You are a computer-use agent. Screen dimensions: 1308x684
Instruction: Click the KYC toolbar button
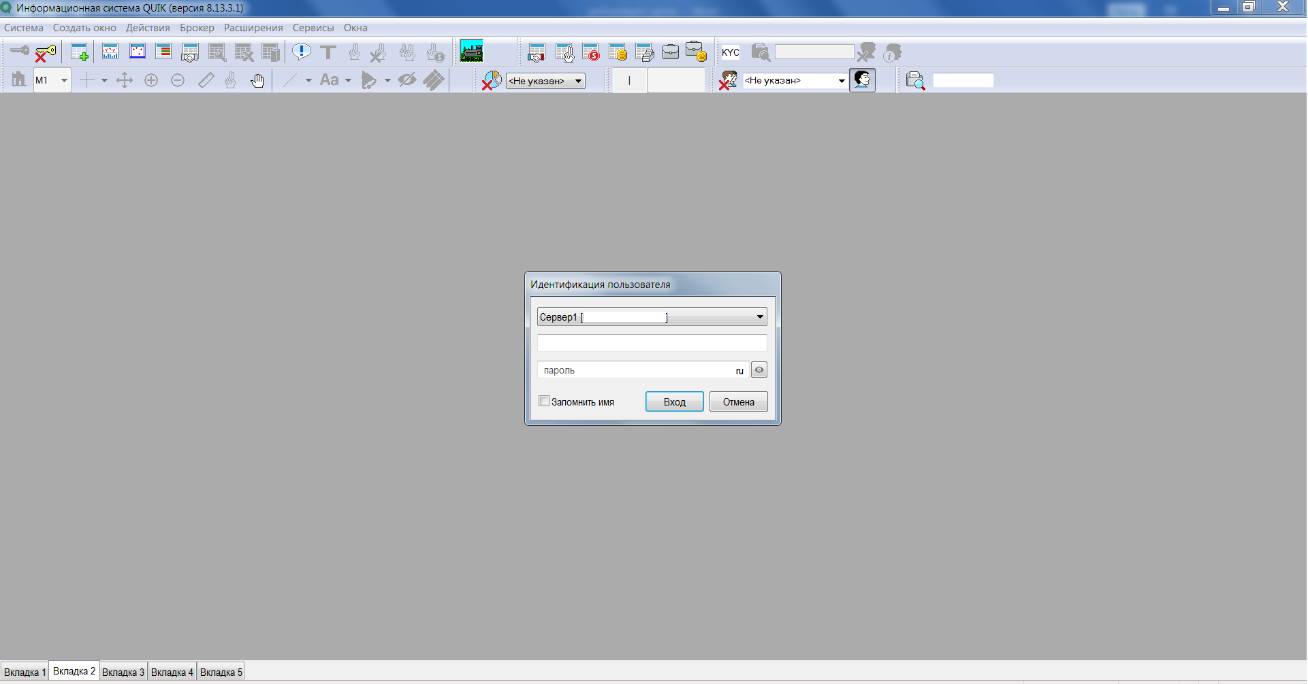(x=730, y=52)
